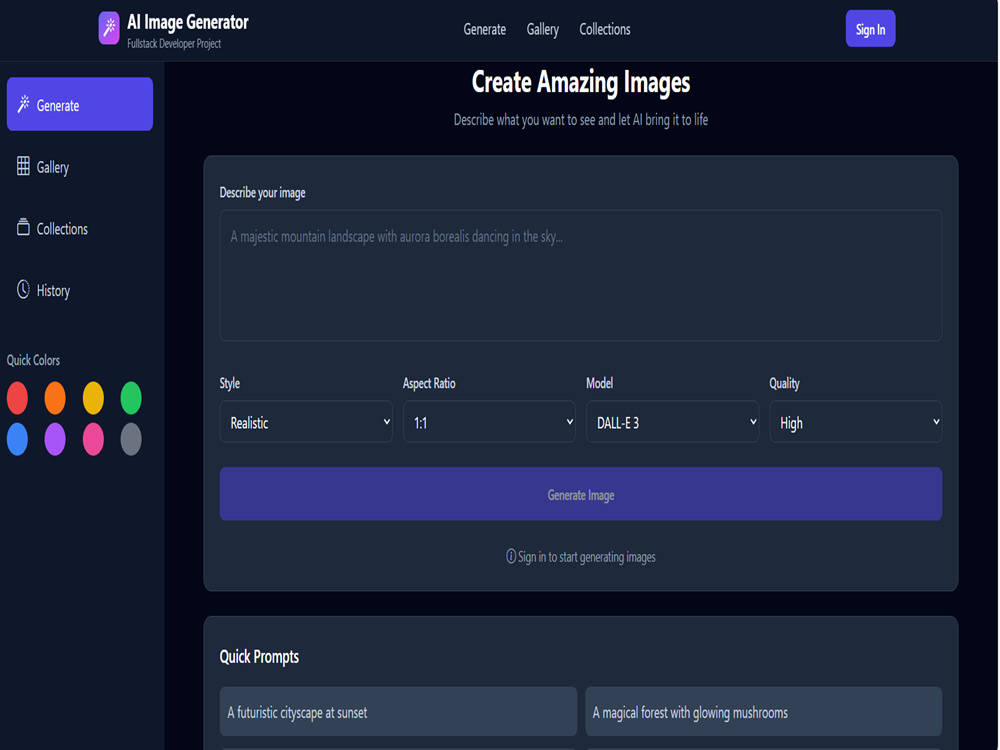Click the Sign In button
The width and height of the screenshot is (1000, 750).
[871, 29]
